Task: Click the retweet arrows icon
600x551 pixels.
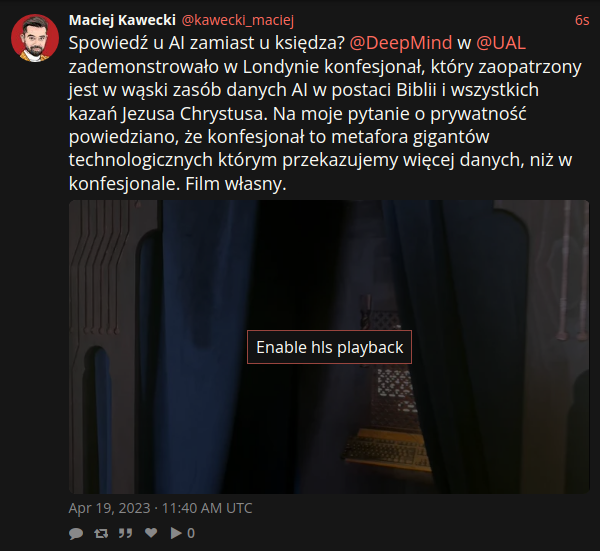Action: 101,533
